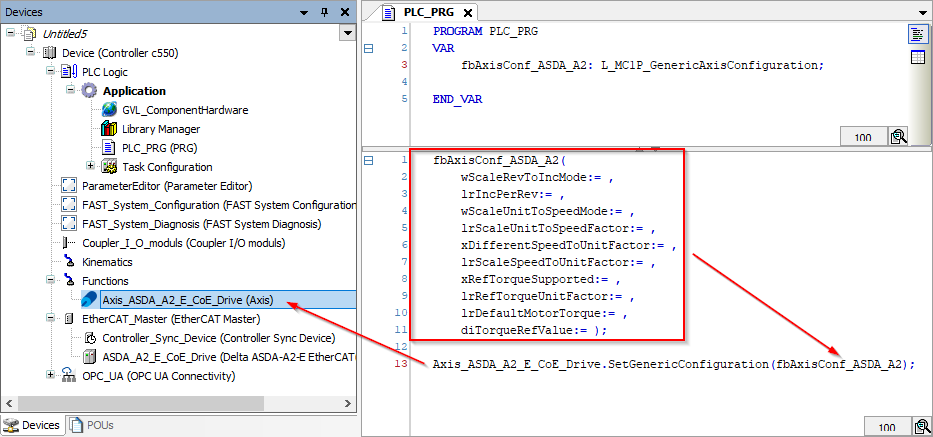Click the FAST_System_Configuration icon

(x=70, y=205)
